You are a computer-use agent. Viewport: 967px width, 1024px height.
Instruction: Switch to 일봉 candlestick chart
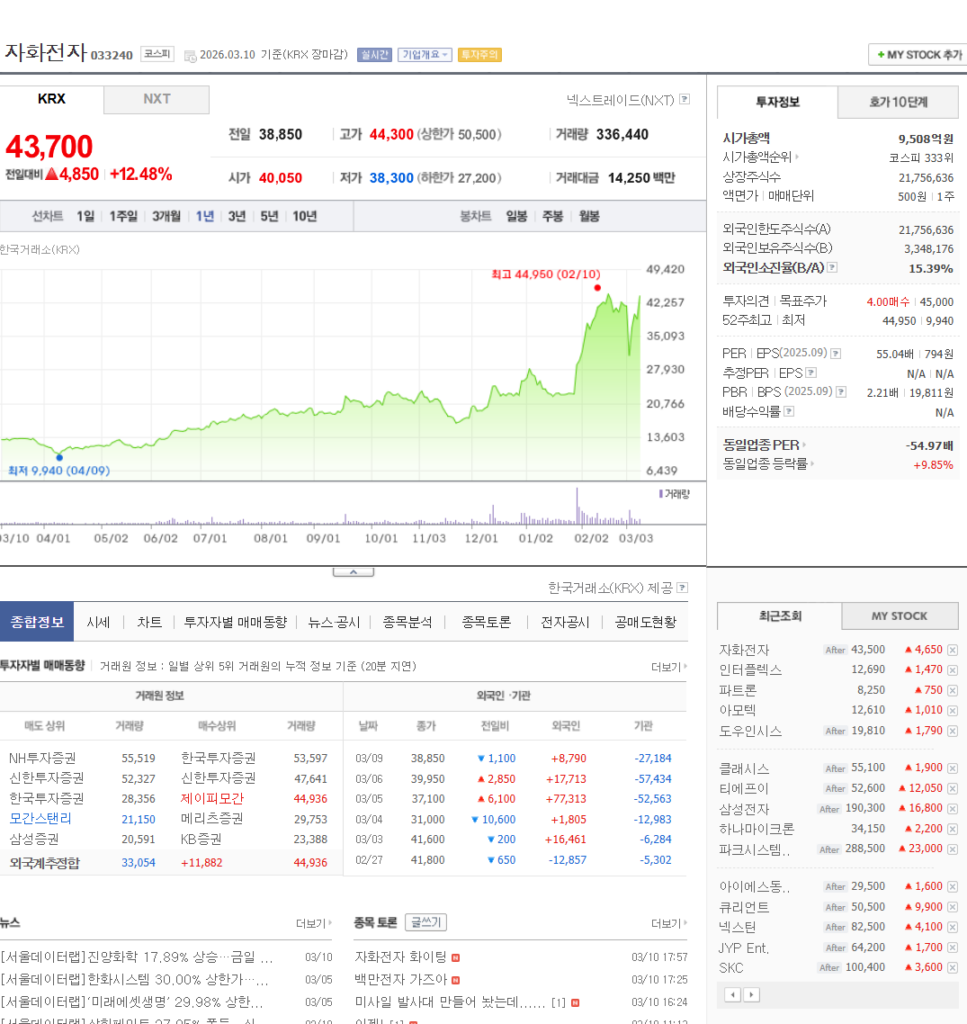pyautogui.click(x=516, y=216)
